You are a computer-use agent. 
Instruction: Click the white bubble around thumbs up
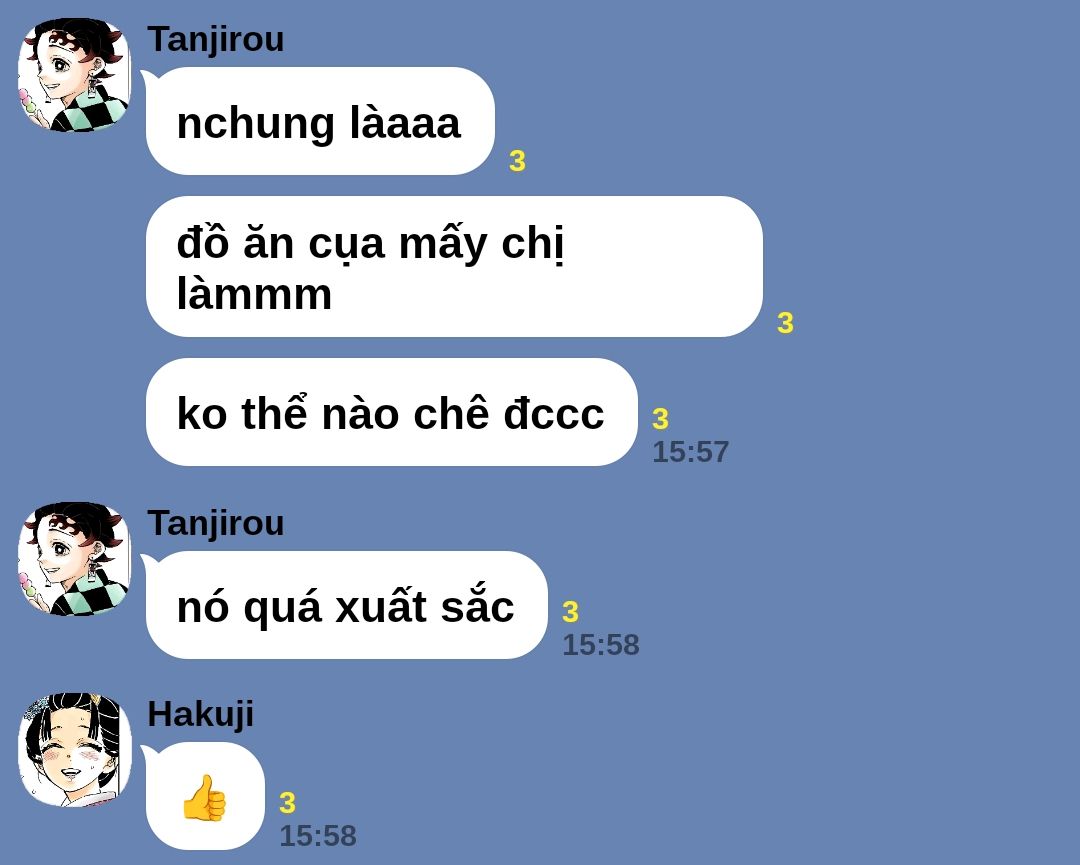pos(205,796)
